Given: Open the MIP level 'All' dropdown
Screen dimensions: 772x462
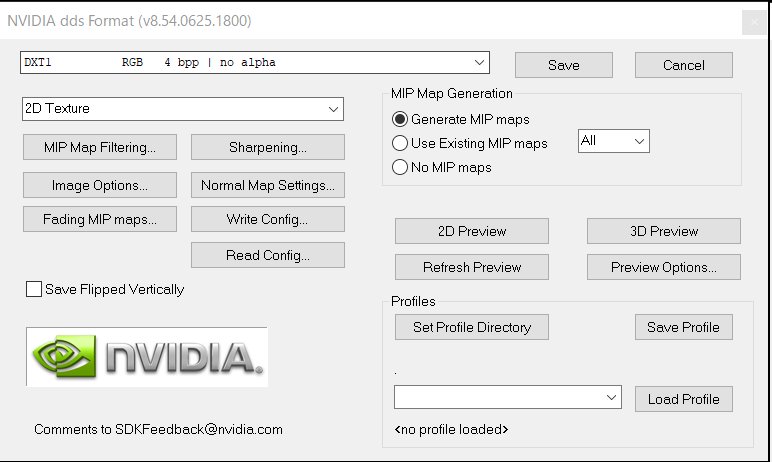Looking at the screenshot, I should tap(639, 141).
